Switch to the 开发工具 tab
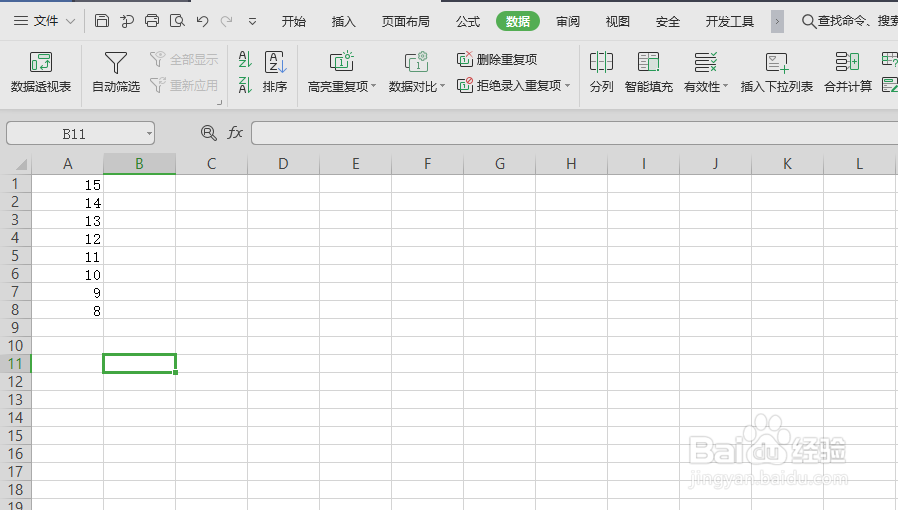This screenshot has height=510, width=898. click(730, 22)
